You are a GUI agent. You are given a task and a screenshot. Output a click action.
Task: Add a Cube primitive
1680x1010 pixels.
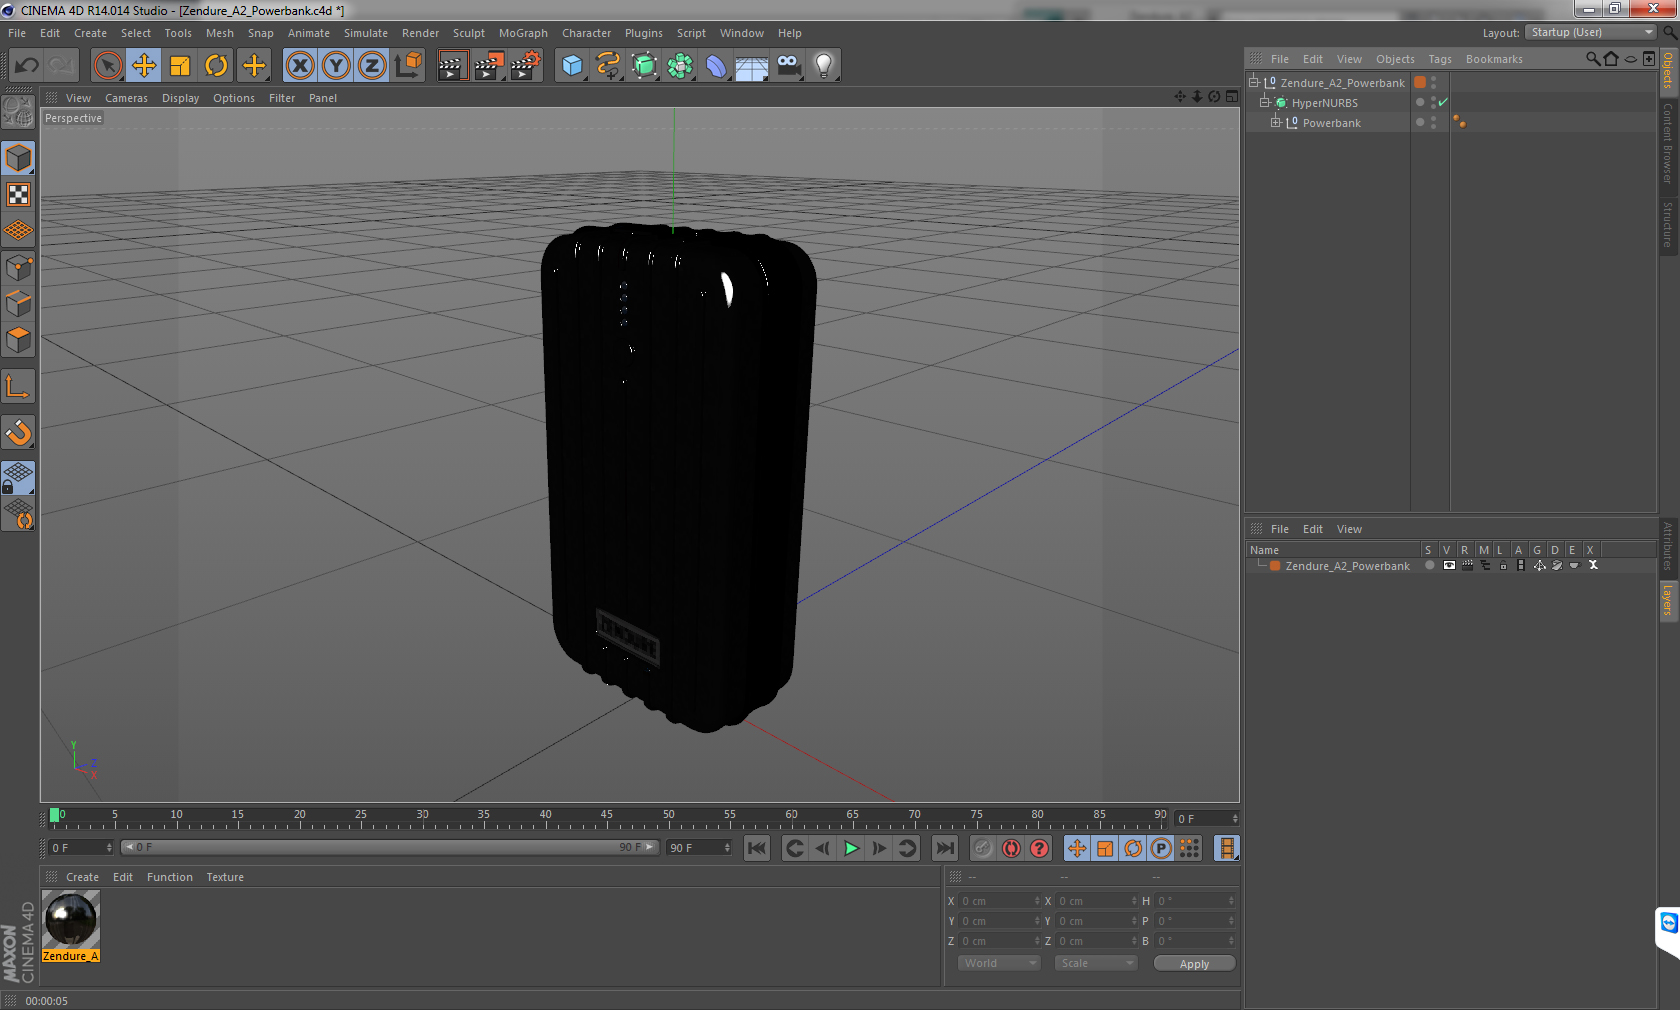[572, 66]
